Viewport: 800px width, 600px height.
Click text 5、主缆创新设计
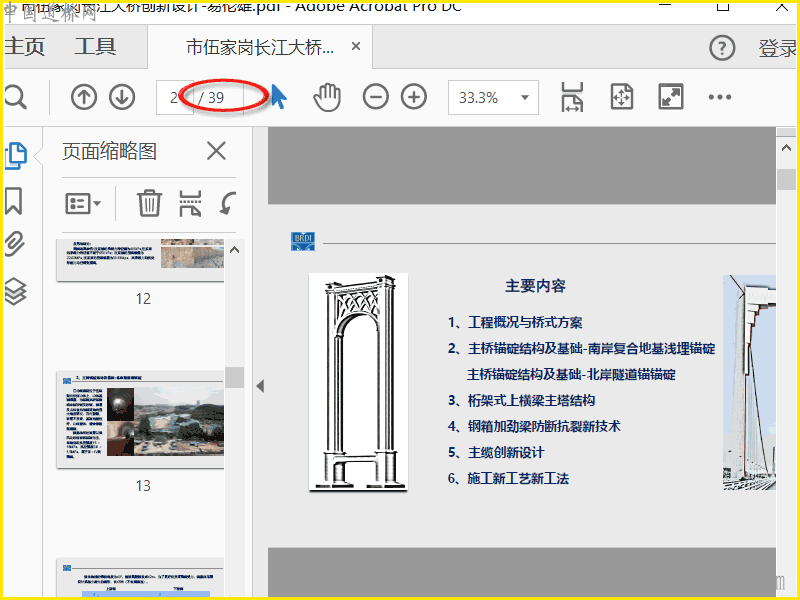[x=496, y=453]
